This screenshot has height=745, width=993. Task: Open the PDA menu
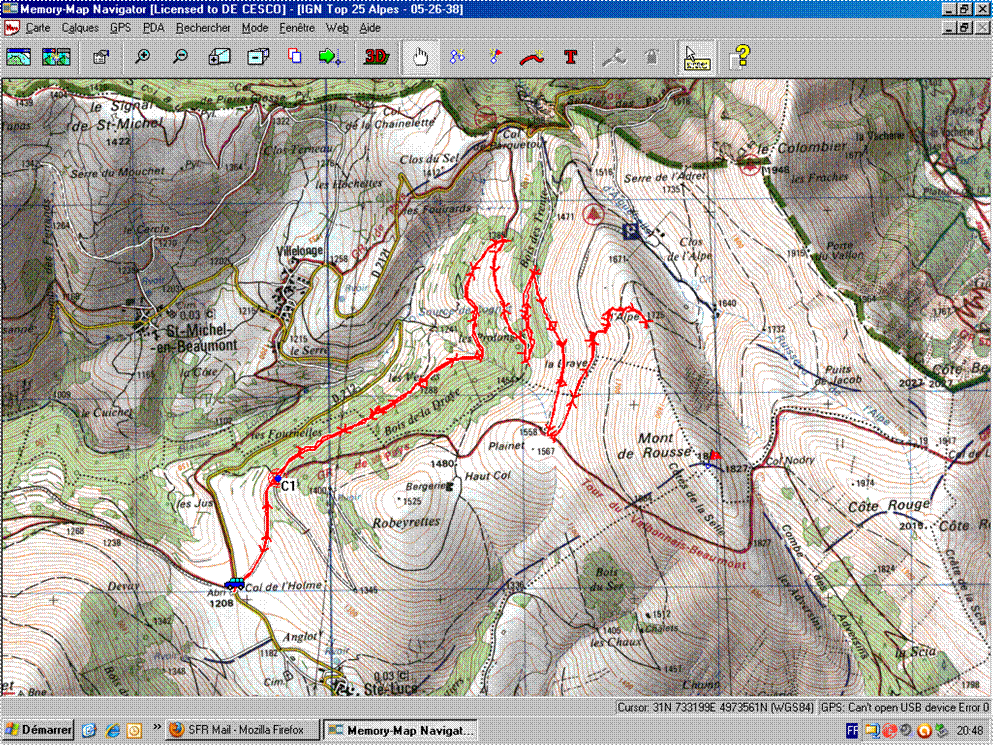(x=153, y=28)
